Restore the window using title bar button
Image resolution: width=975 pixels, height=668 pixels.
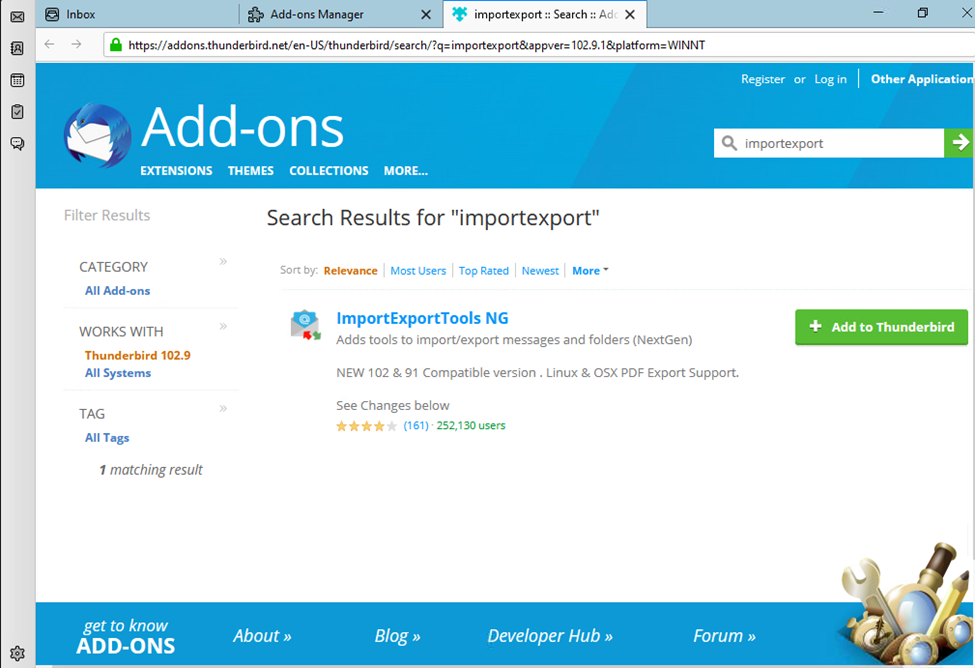(x=923, y=12)
